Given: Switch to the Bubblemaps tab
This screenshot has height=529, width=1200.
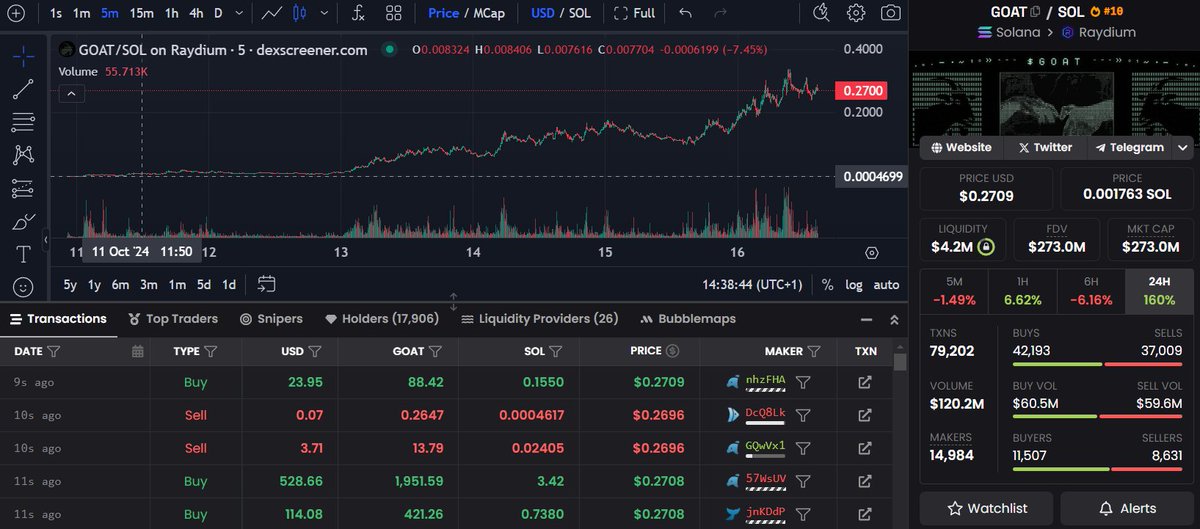Looking at the screenshot, I should [687, 319].
